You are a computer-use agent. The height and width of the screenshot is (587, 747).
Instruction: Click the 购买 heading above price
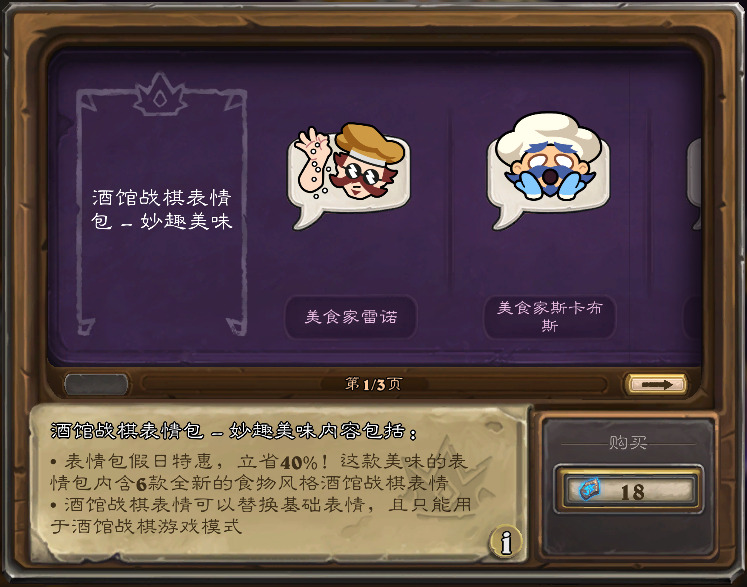pyautogui.click(x=628, y=443)
